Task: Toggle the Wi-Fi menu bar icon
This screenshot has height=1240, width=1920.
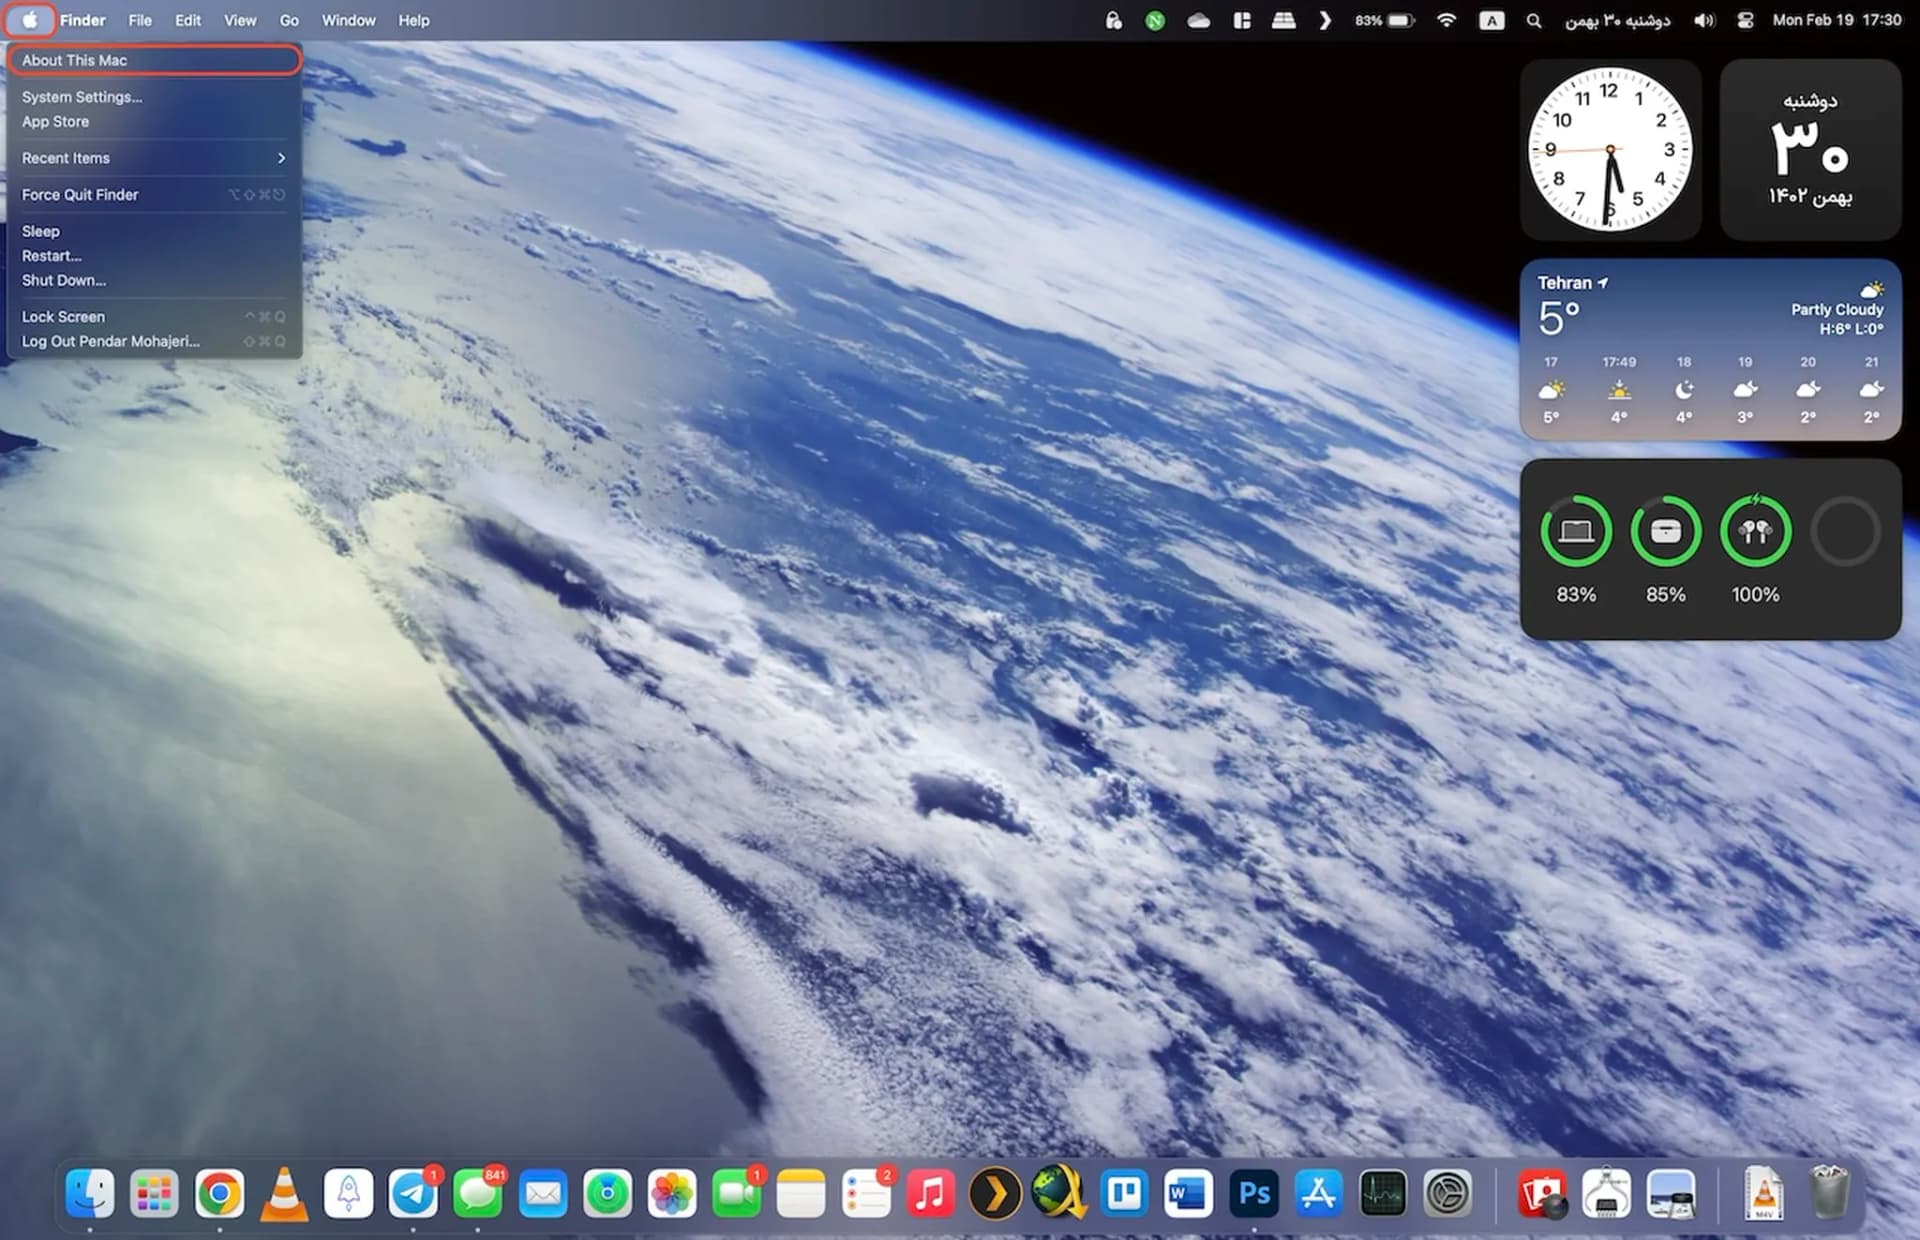Action: tap(1446, 20)
